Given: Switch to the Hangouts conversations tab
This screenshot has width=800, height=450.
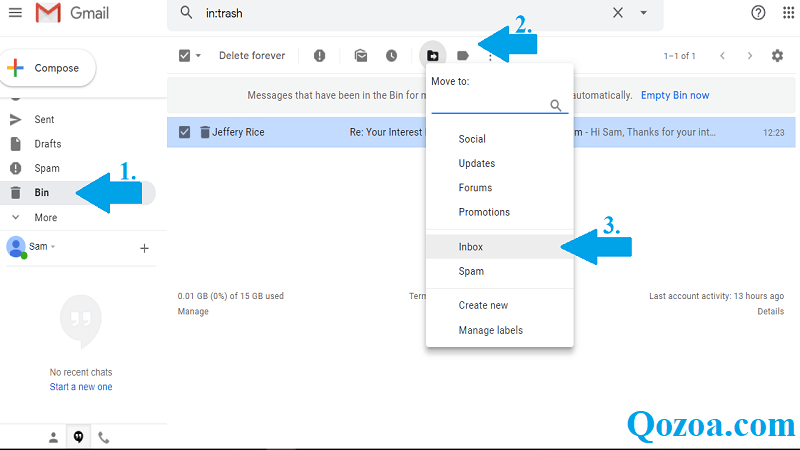Looking at the screenshot, I should pos(79,437).
